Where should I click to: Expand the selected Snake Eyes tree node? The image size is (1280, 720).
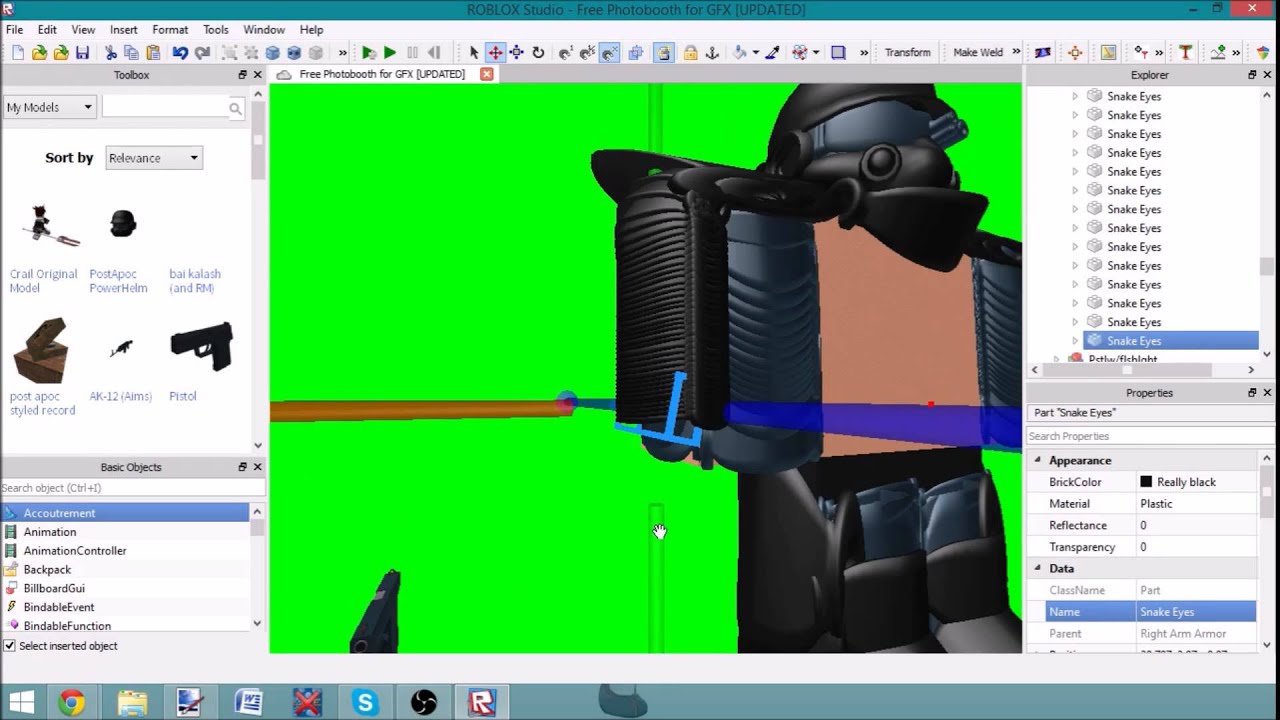coord(1075,341)
